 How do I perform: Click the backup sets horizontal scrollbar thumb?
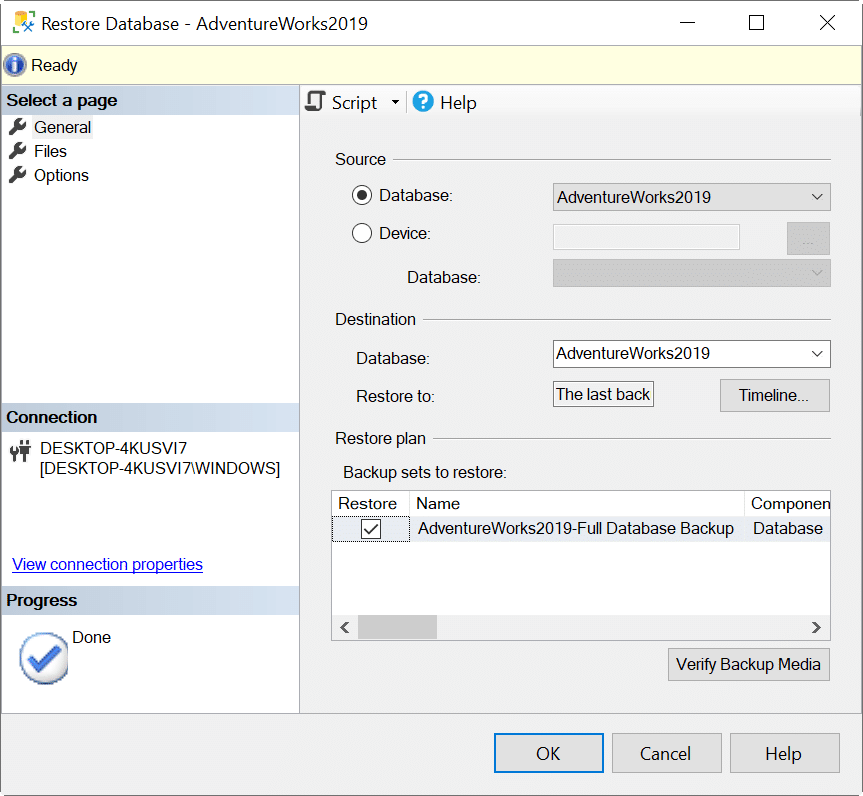click(x=397, y=627)
